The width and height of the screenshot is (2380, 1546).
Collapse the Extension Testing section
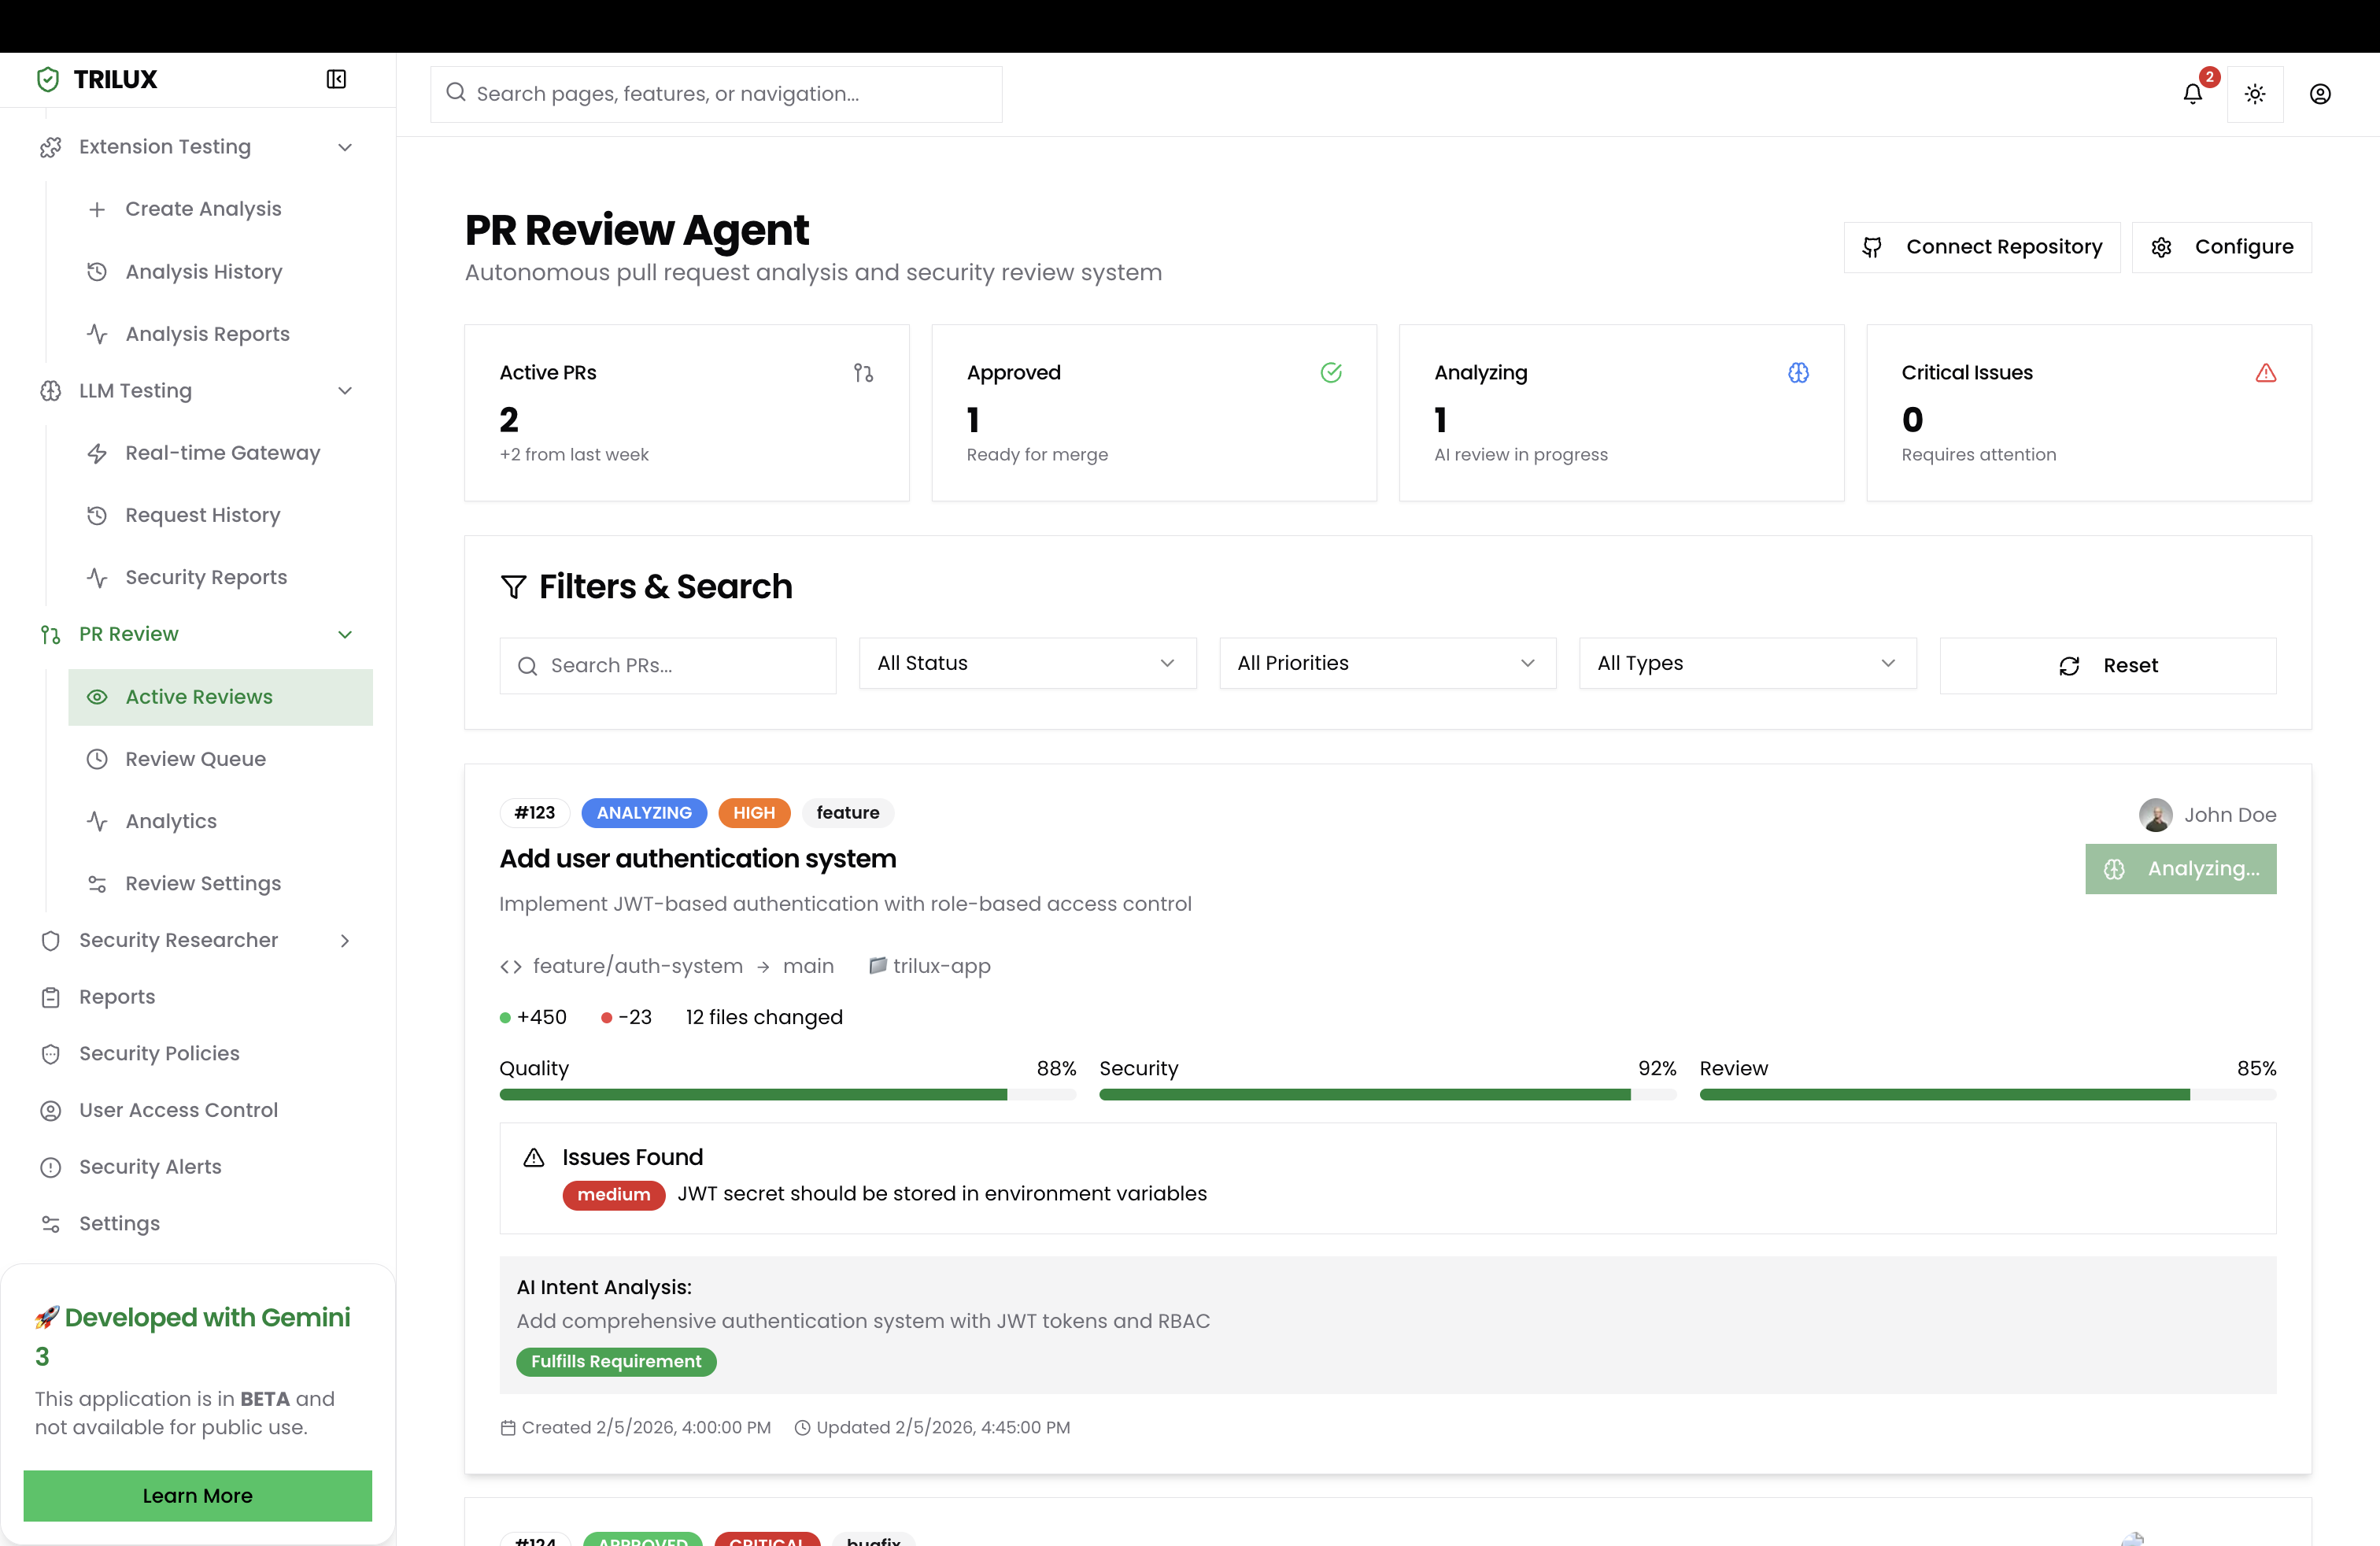(x=345, y=147)
